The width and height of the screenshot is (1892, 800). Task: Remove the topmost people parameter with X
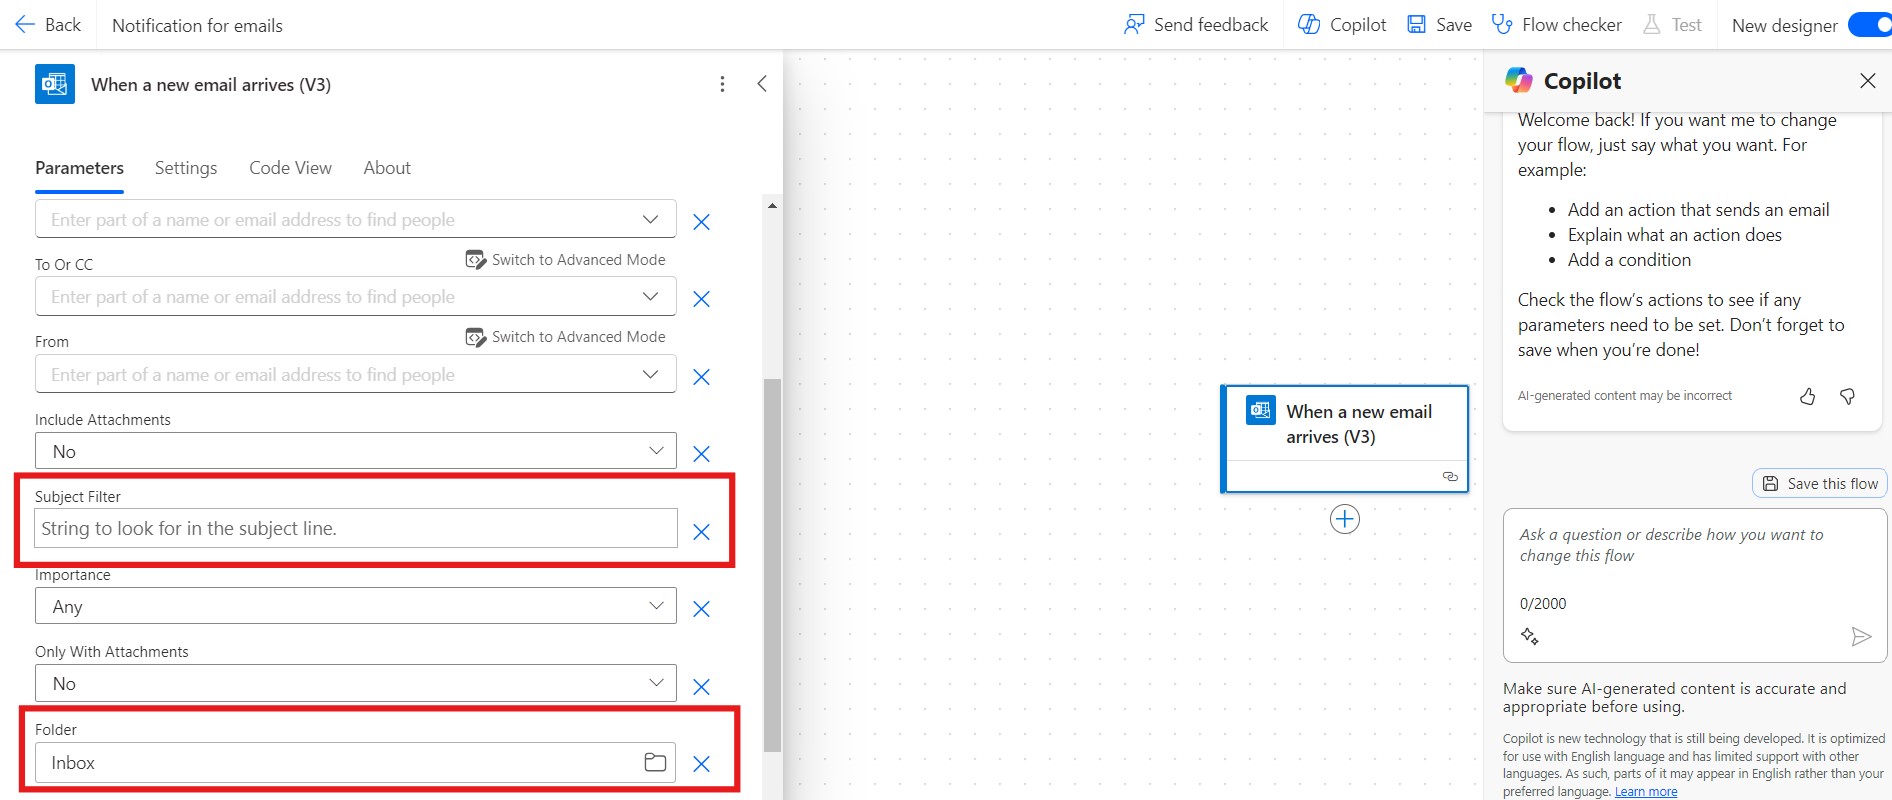(702, 222)
